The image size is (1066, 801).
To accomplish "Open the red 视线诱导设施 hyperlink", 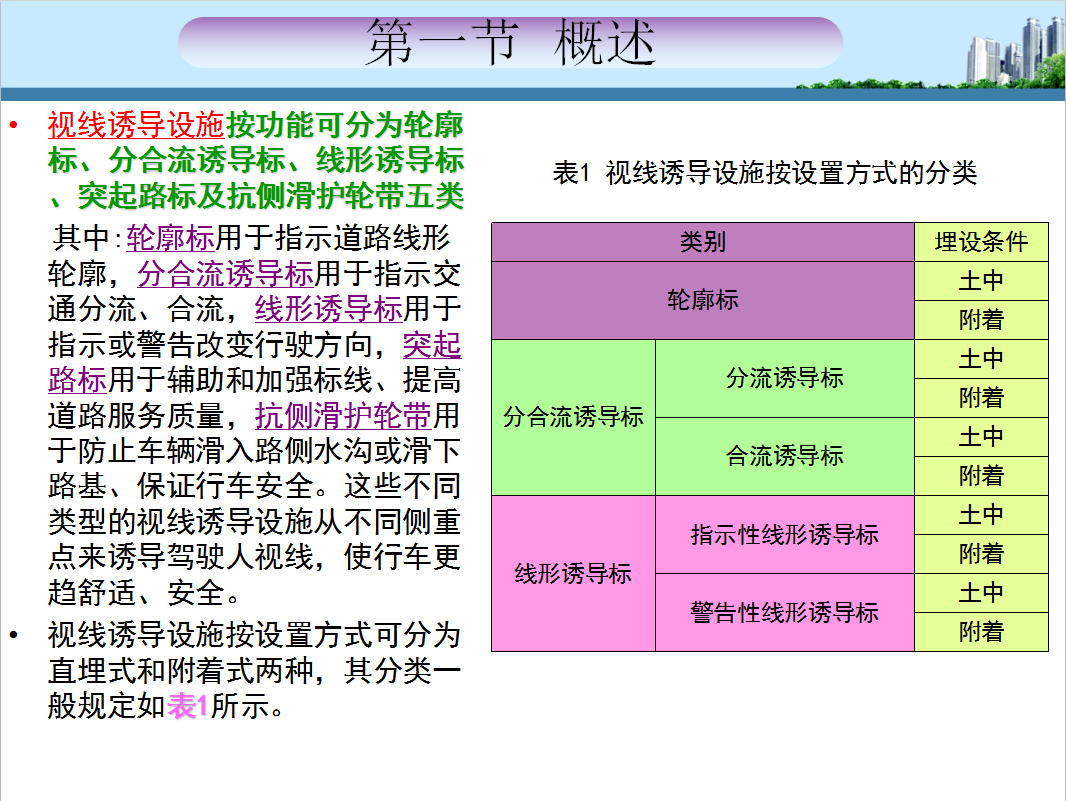I will tap(136, 125).
